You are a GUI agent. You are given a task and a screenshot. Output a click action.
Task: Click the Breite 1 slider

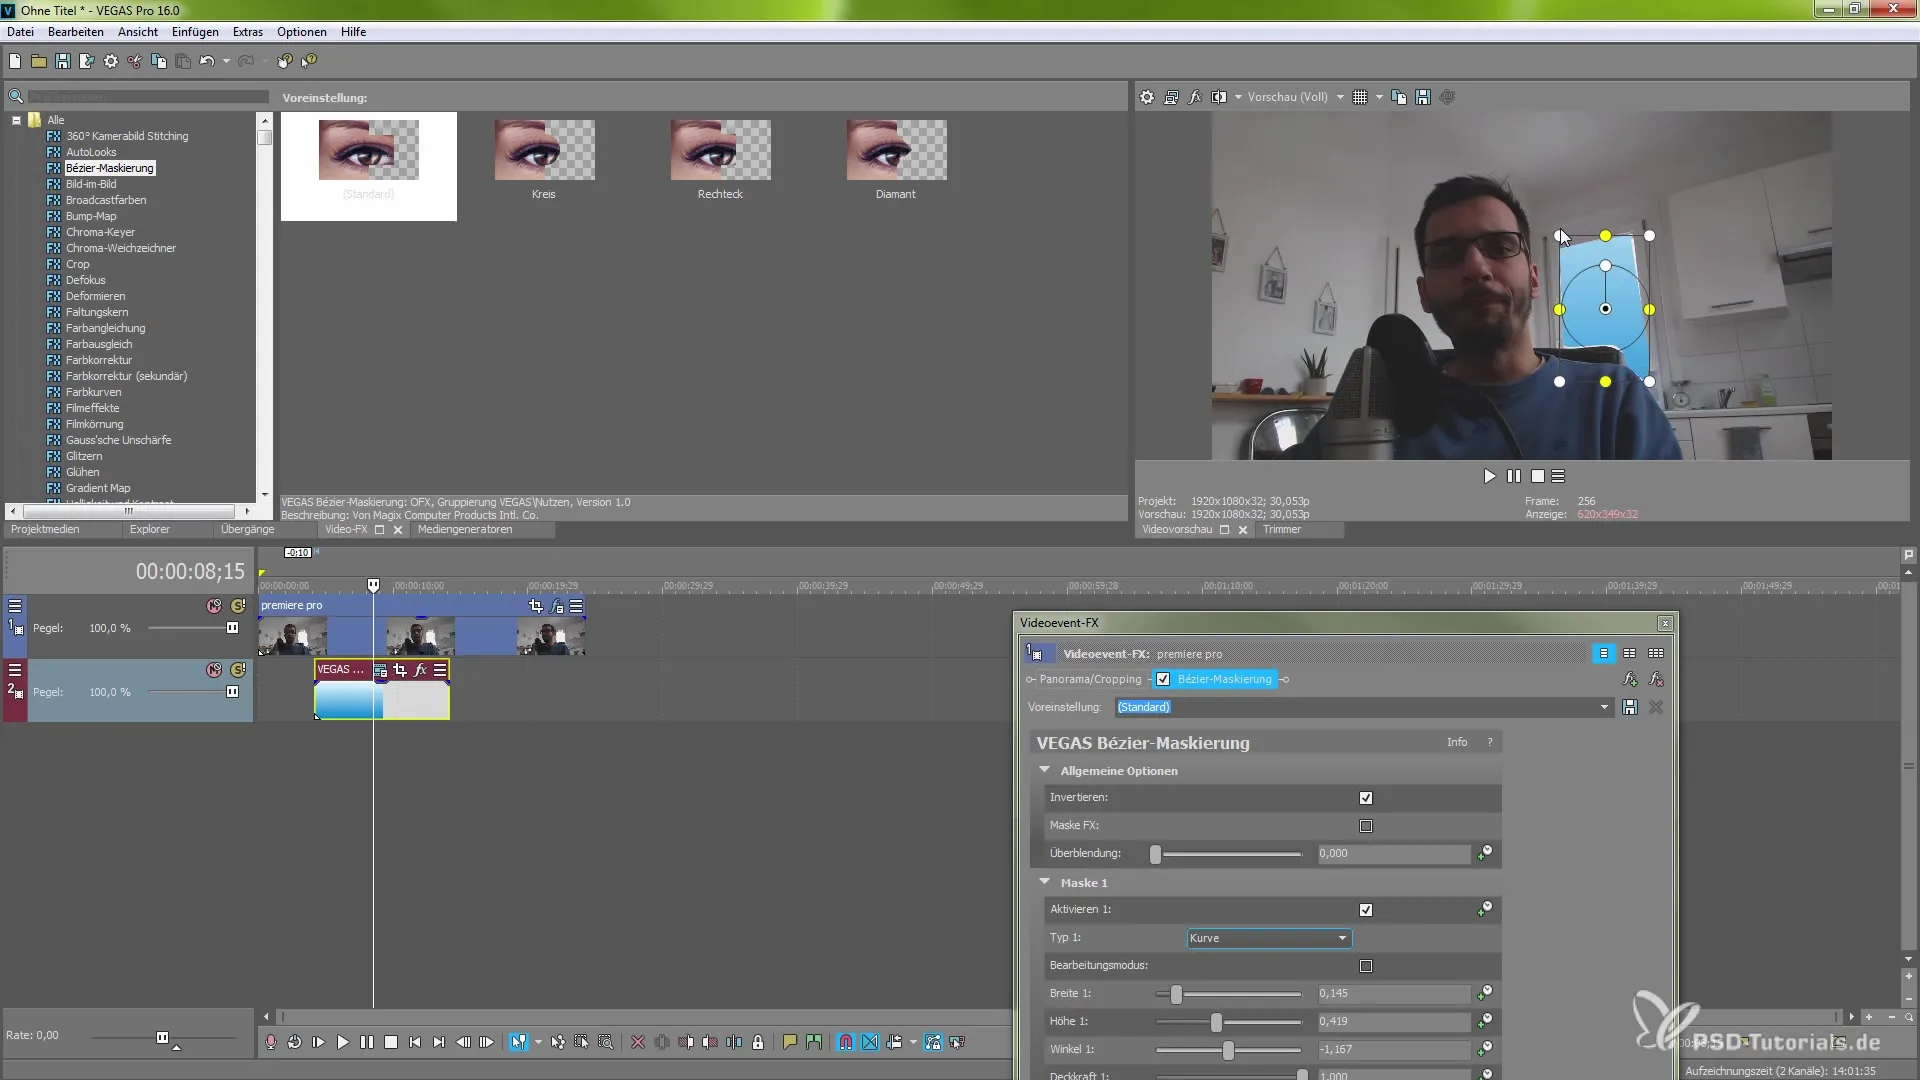(1229, 994)
